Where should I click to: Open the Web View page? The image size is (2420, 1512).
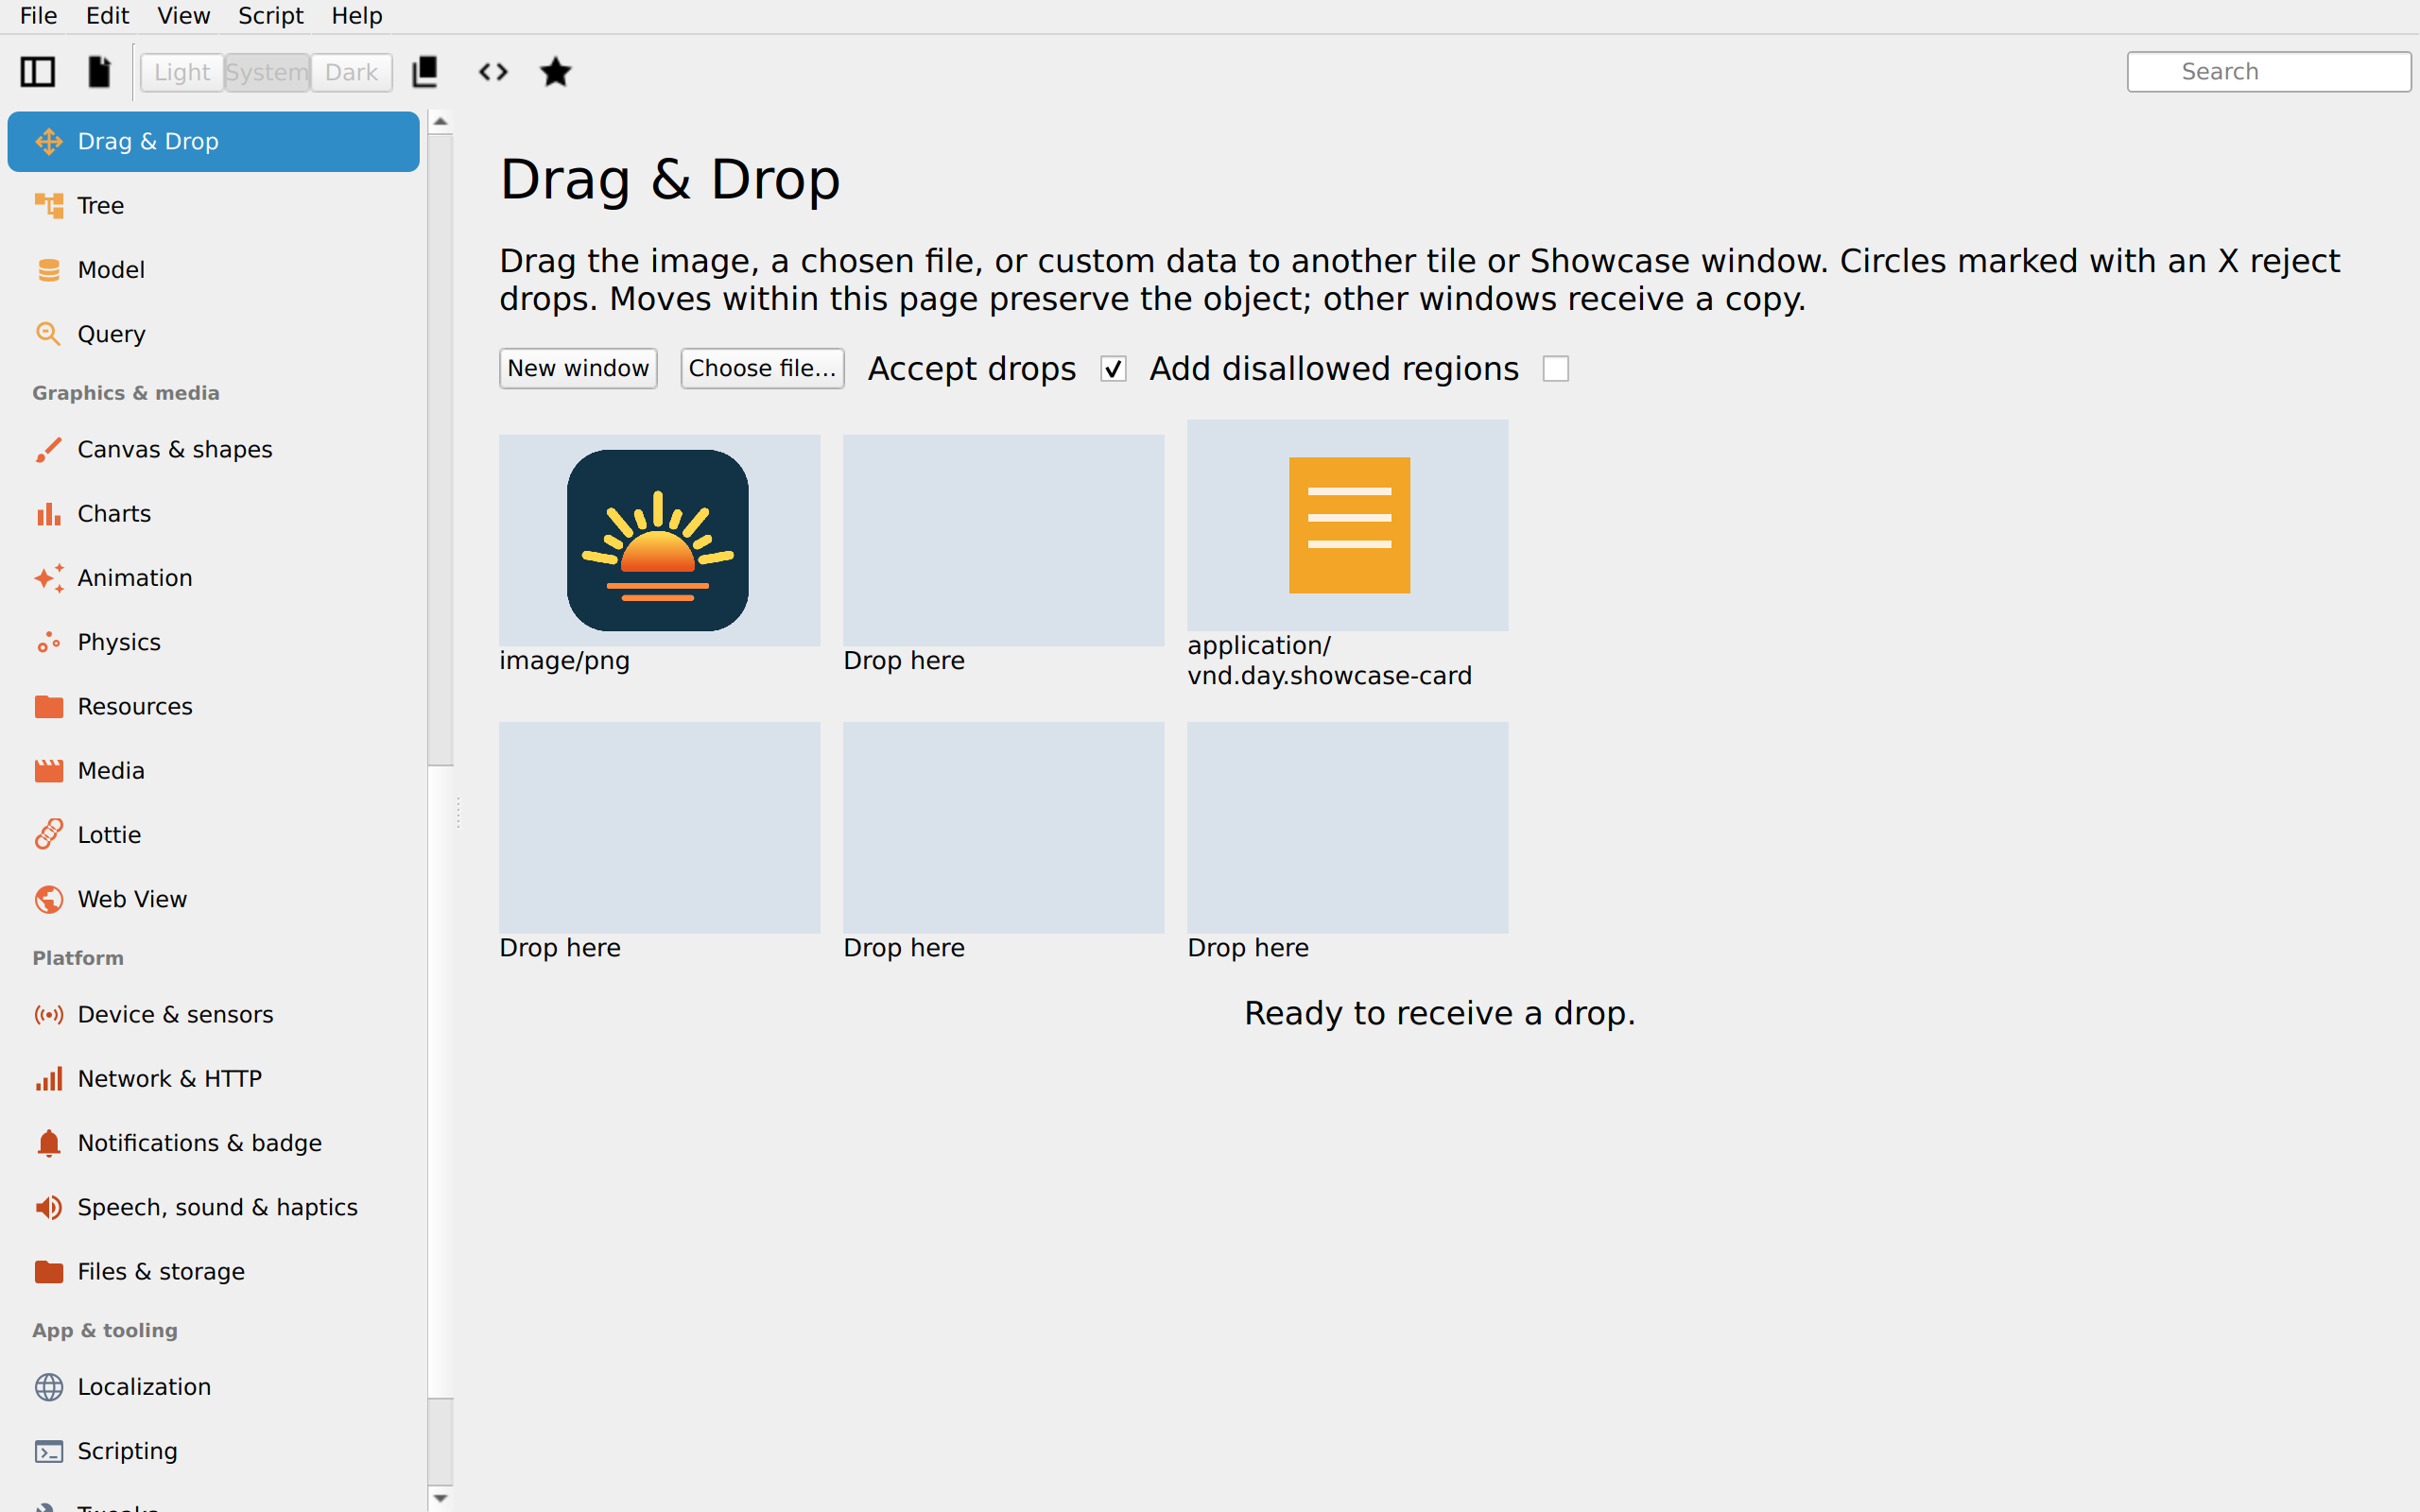(x=213, y=899)
